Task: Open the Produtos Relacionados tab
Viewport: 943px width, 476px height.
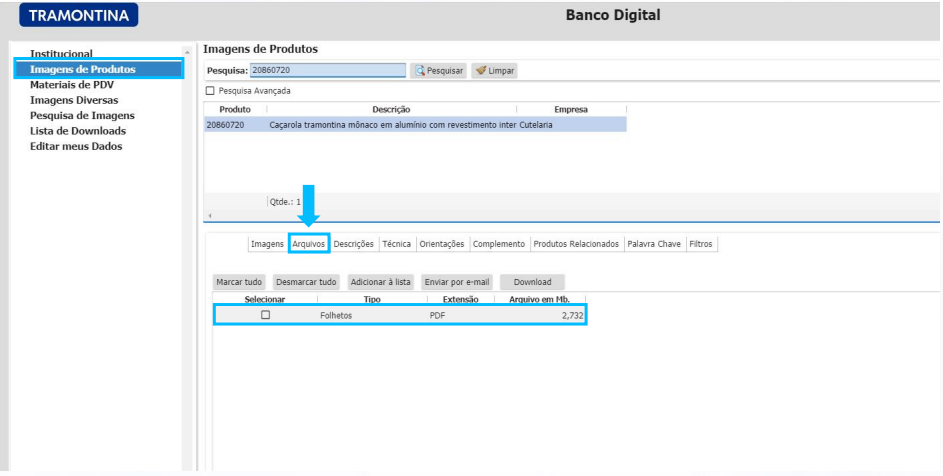Action: (576, 244)
